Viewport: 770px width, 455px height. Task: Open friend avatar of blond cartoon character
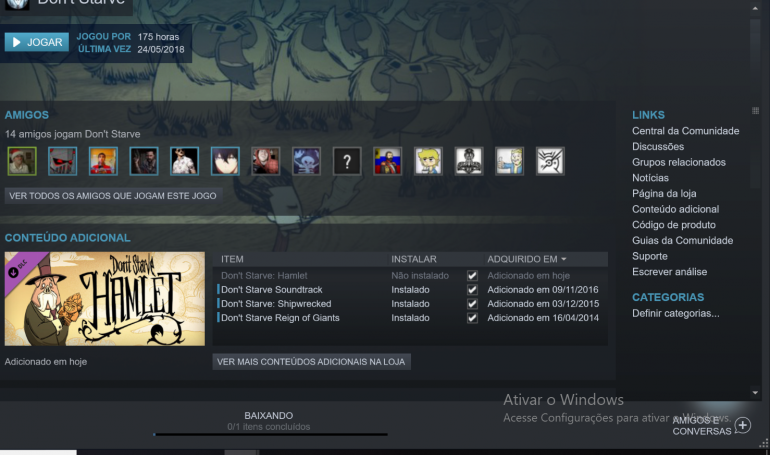click(428, 161)
